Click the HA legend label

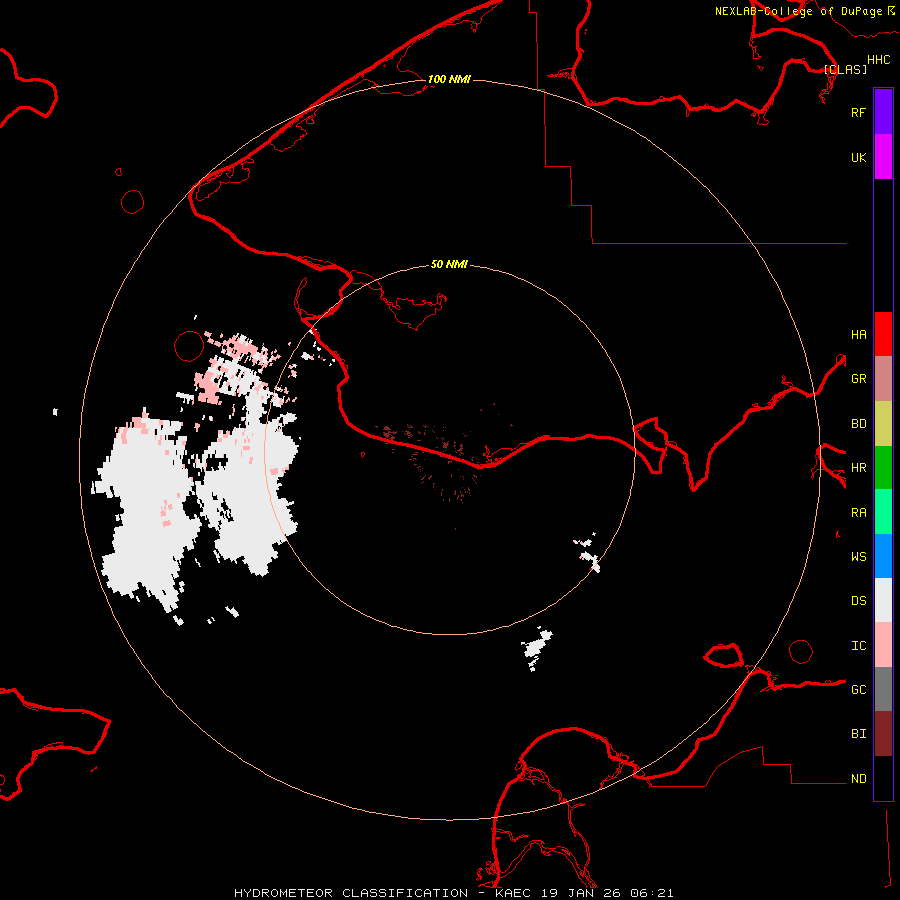click(858, 334)
